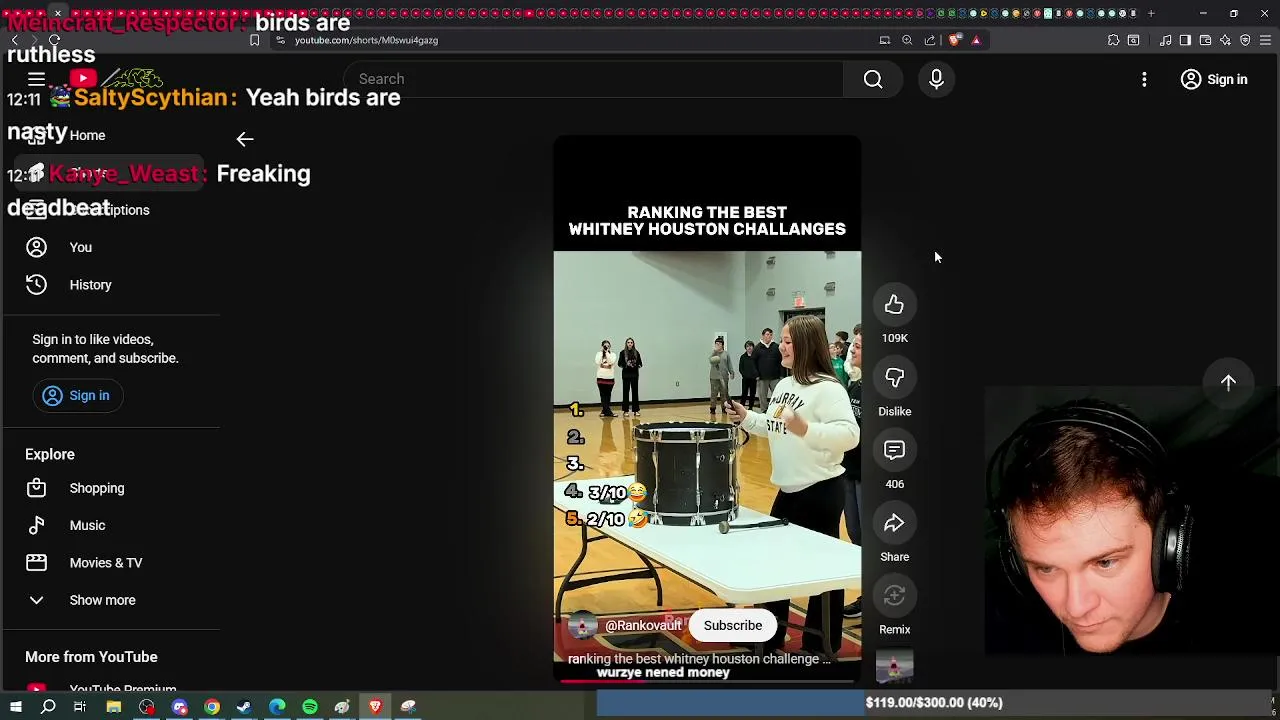Open Task View on the taskbar
1280x720 pixels.
pos(80,707)
